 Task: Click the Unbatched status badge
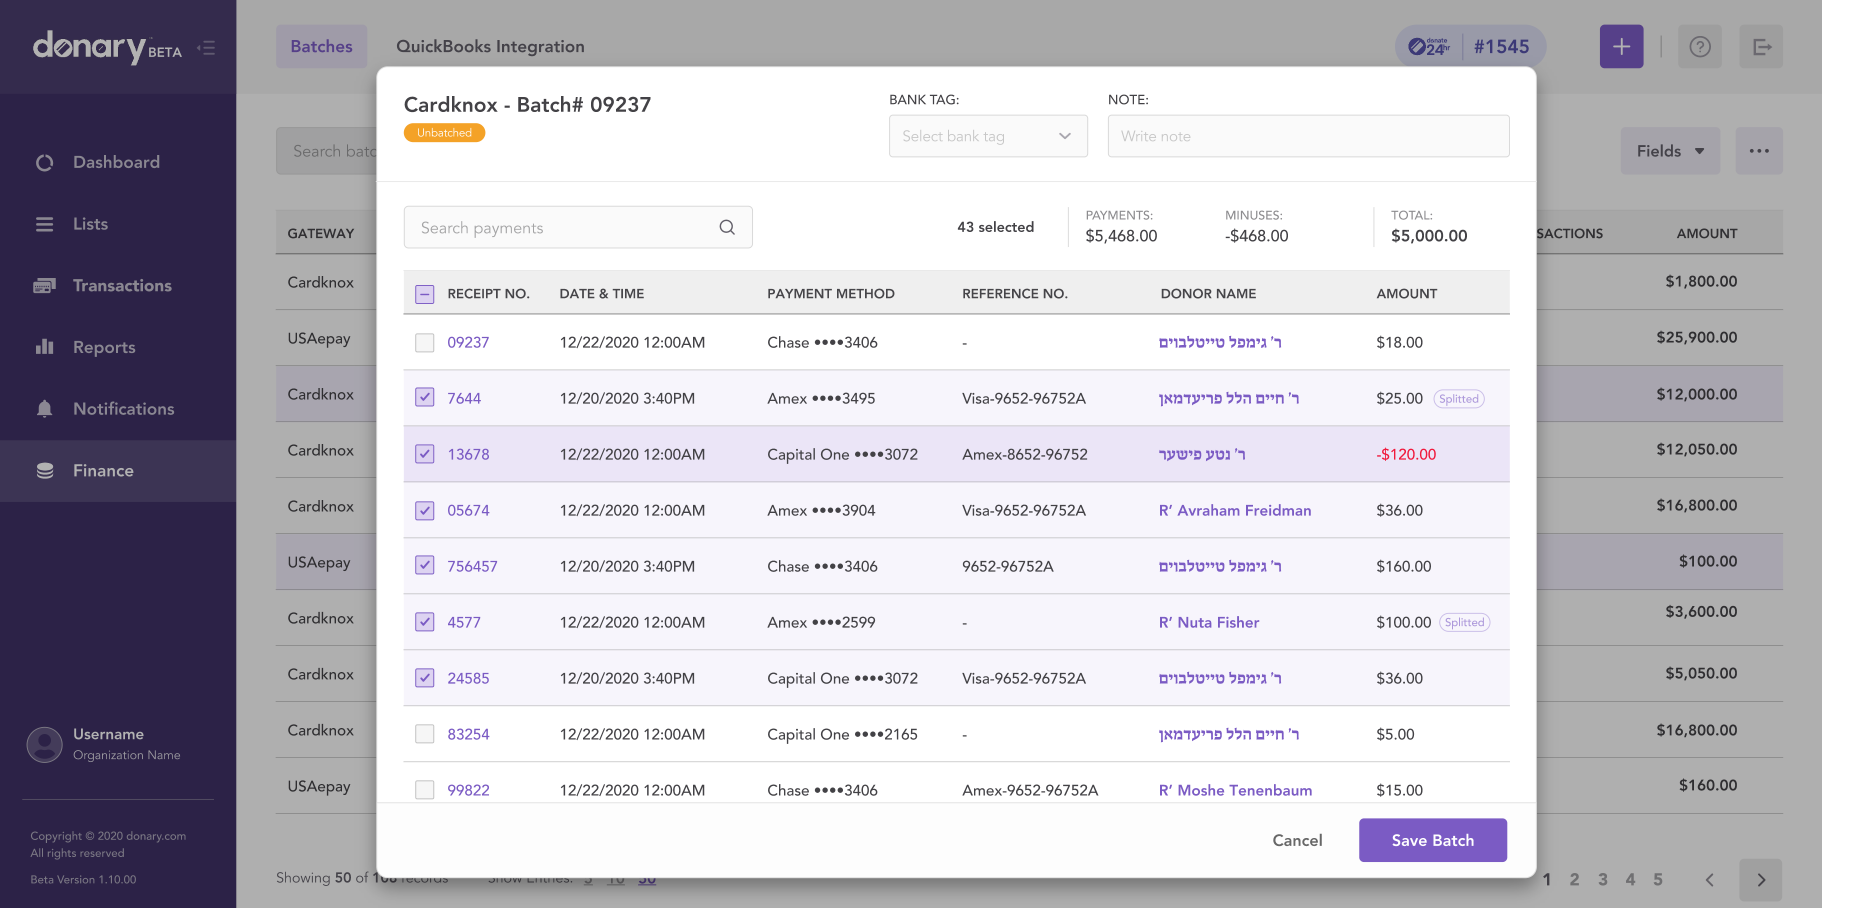[444, 133]
